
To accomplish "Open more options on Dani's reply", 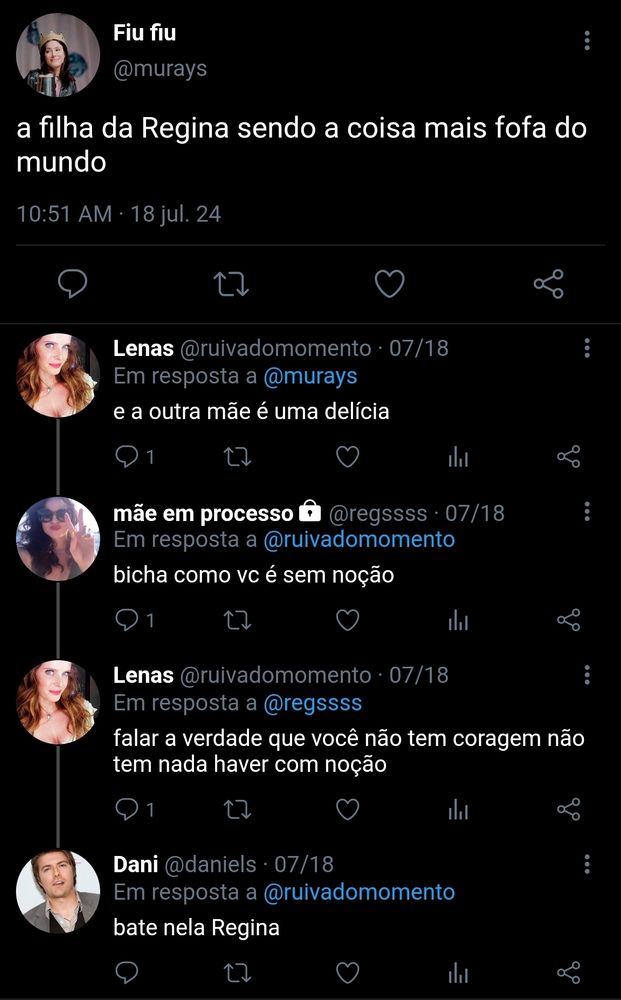I will [x=587, y=864].
